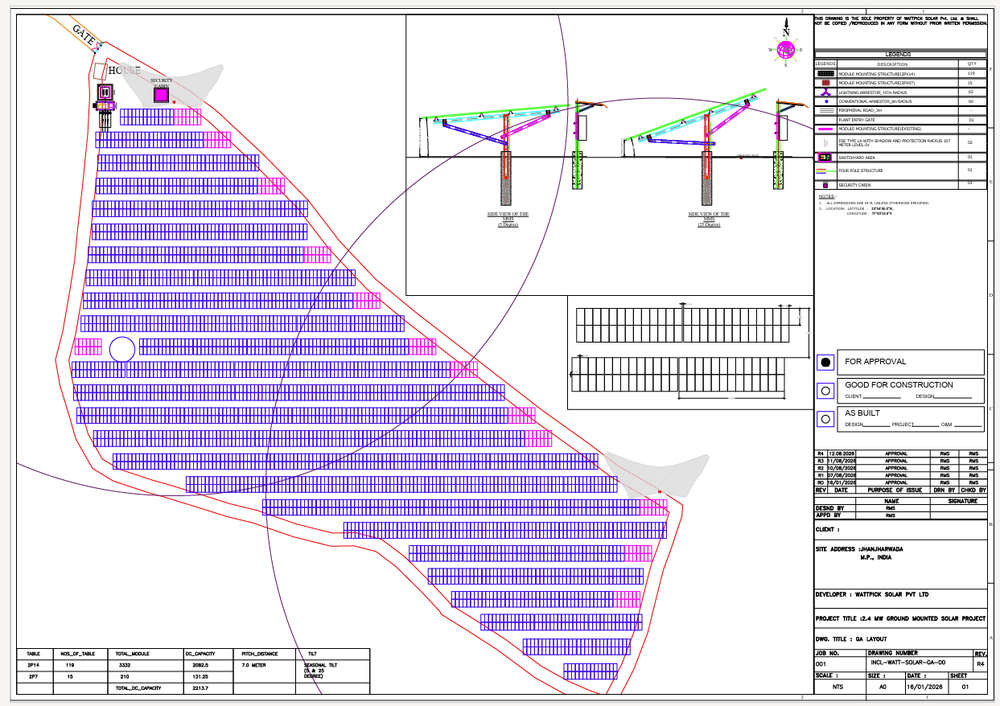This screenshot has height=706, width=1000.
Task: Select the GOOD FOR CONSTRUCTION circle marker
Action: 825,390
